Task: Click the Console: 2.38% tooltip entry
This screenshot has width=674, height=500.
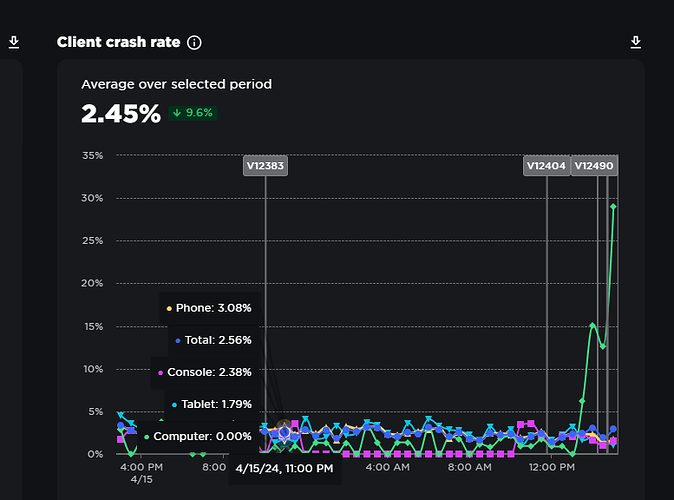Action: tap(205, 372)
